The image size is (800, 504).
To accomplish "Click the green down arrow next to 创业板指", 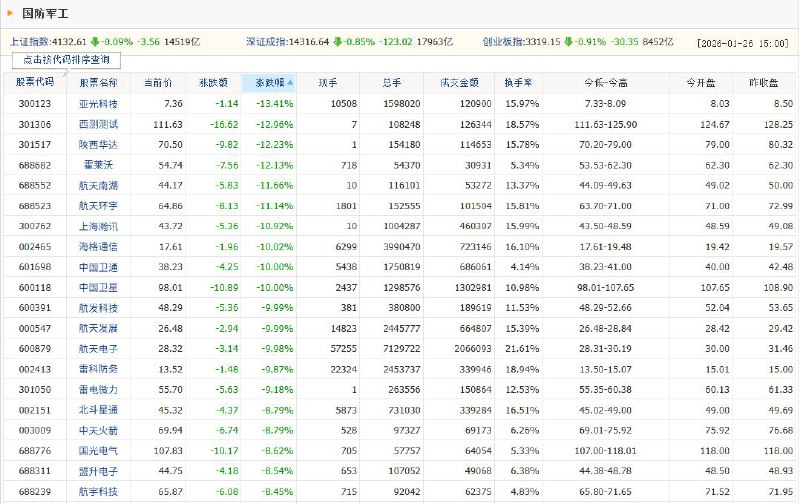I will [x=568, y=42].
